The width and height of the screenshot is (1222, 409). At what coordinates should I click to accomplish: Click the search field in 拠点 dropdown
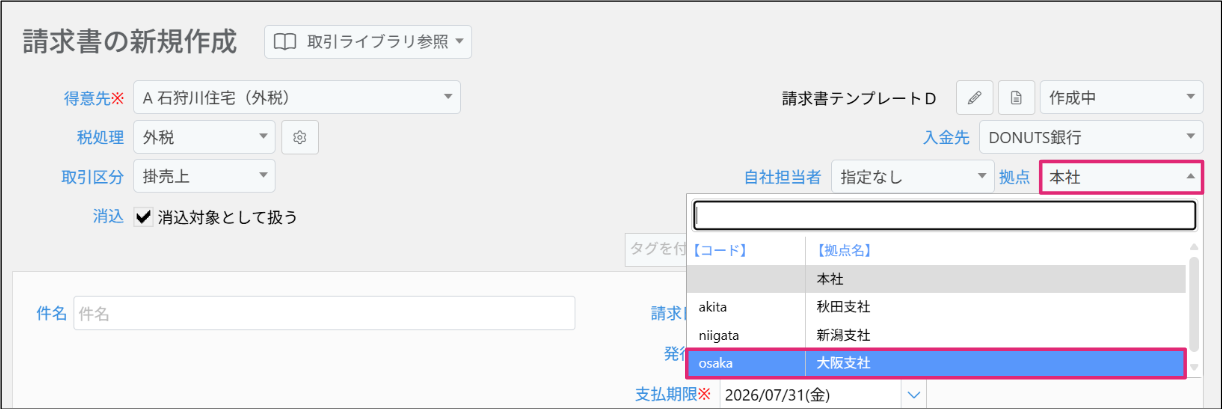coord(945,215)
